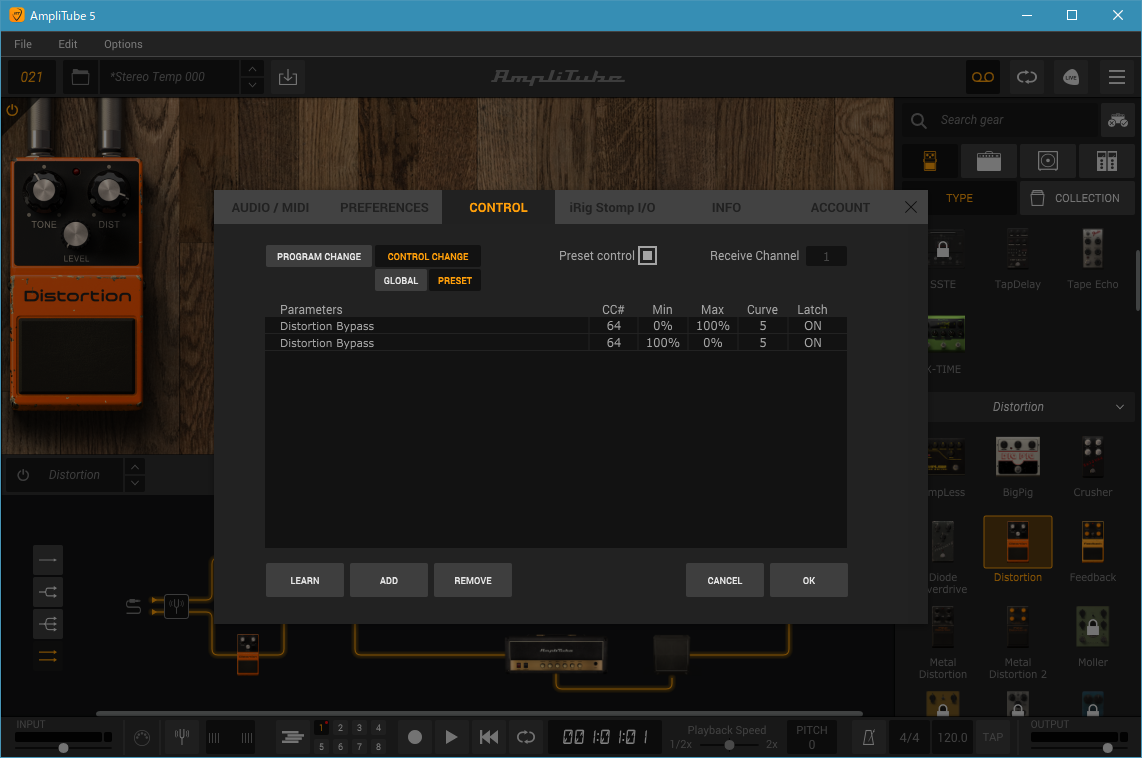Select the amplifier gear category icon
Screen dimensions: 1142x758
(988, 161)
